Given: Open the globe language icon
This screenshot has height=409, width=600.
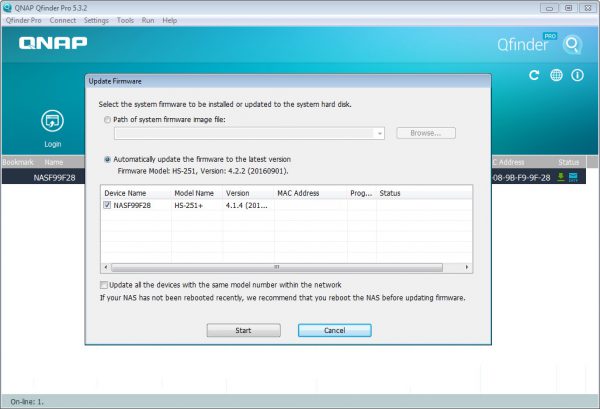Looking at the screenshot, I should click(x=556, y=75).
